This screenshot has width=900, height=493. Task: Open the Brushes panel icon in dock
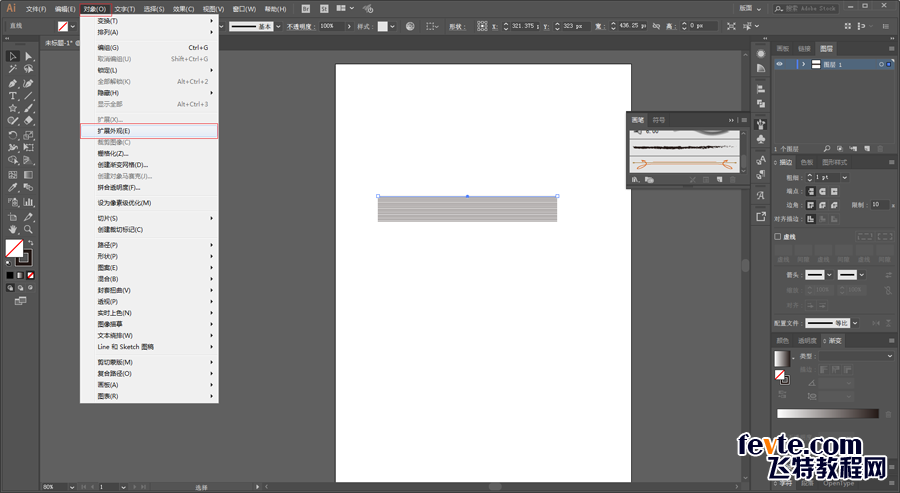coord(761,124)
